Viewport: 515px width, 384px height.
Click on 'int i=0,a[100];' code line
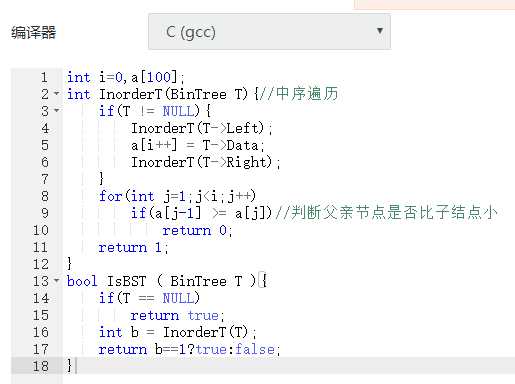coord(125,77)
